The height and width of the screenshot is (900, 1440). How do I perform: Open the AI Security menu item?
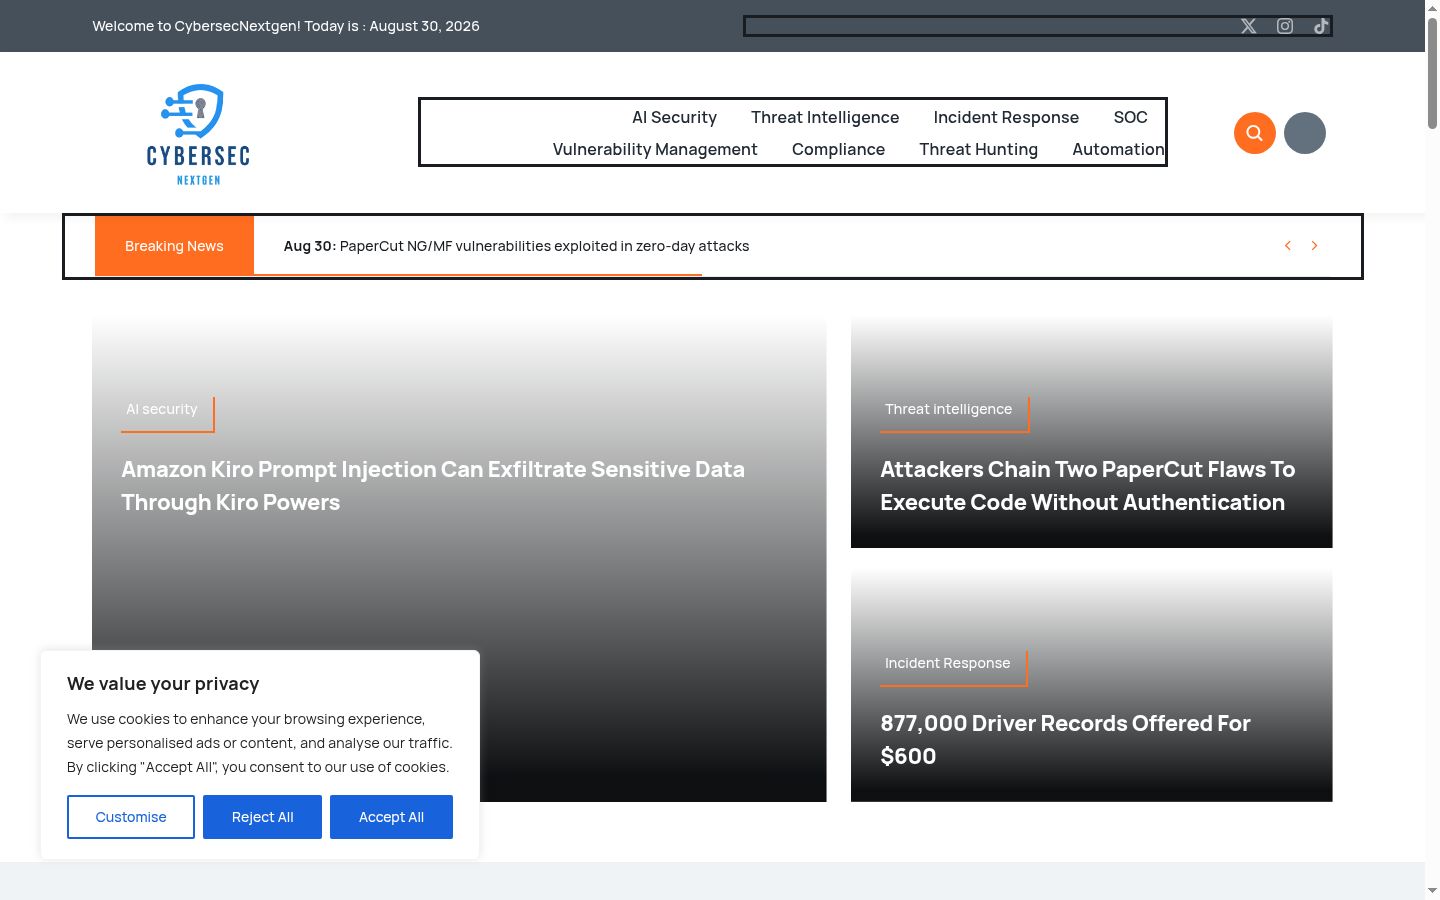(674, 117)
